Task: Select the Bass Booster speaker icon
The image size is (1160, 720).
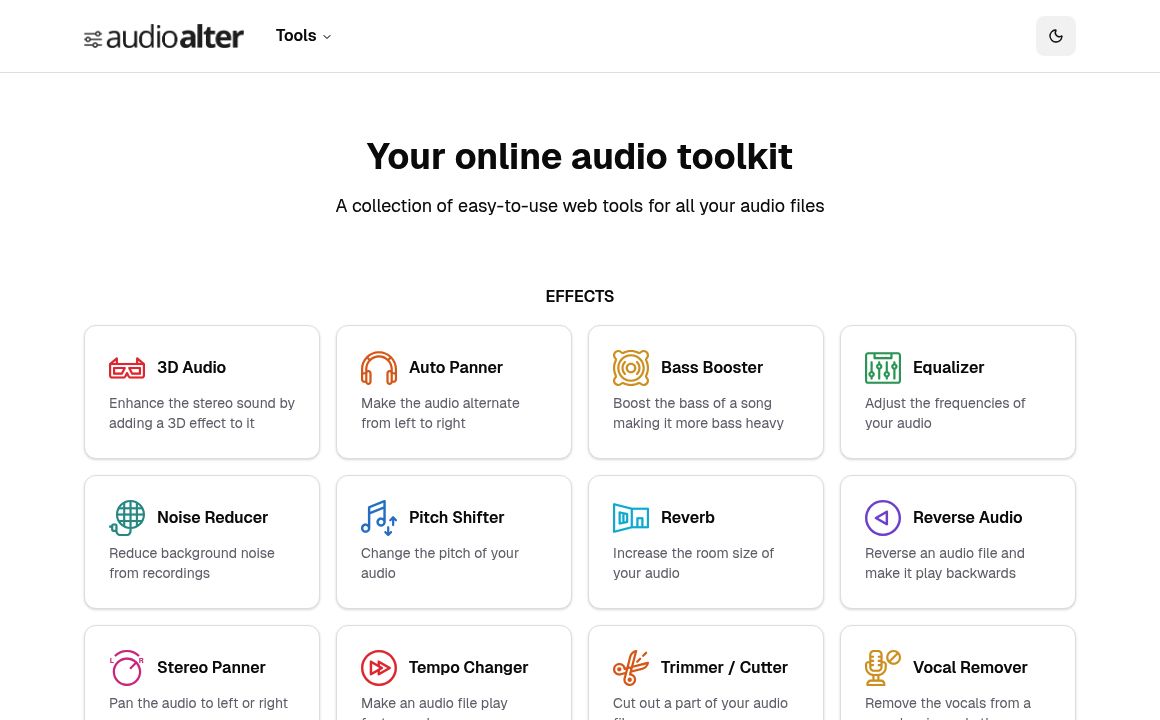Action: [631, 368]
